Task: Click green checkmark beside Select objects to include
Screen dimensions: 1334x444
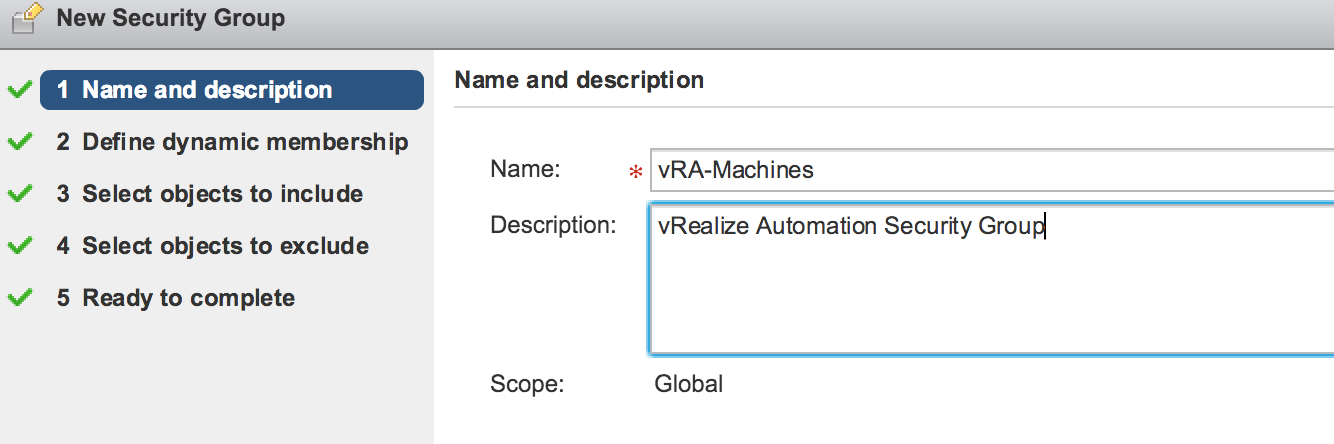Action: click(x=19, y=194)
